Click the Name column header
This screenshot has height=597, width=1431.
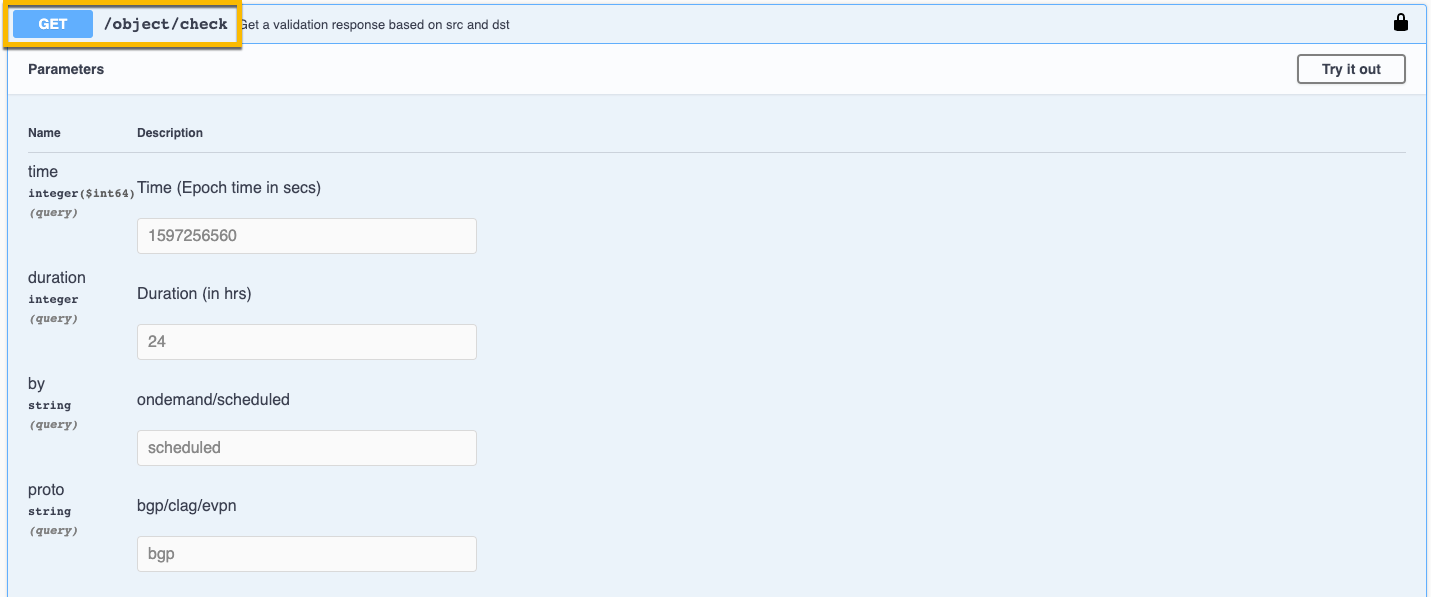click(44, 133)
